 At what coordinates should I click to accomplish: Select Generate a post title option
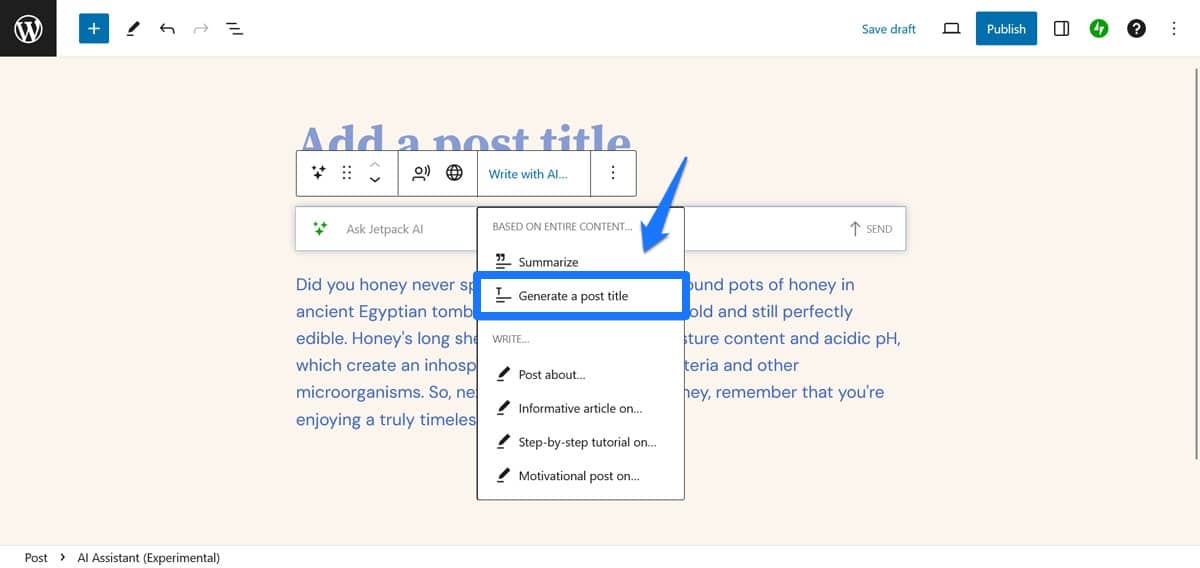pyautogui.click(x=573, y=296)
